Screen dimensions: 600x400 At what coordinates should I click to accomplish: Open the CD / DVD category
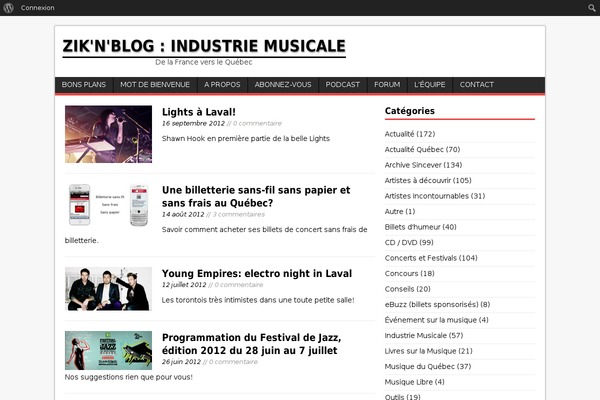(x=409, y=243)
